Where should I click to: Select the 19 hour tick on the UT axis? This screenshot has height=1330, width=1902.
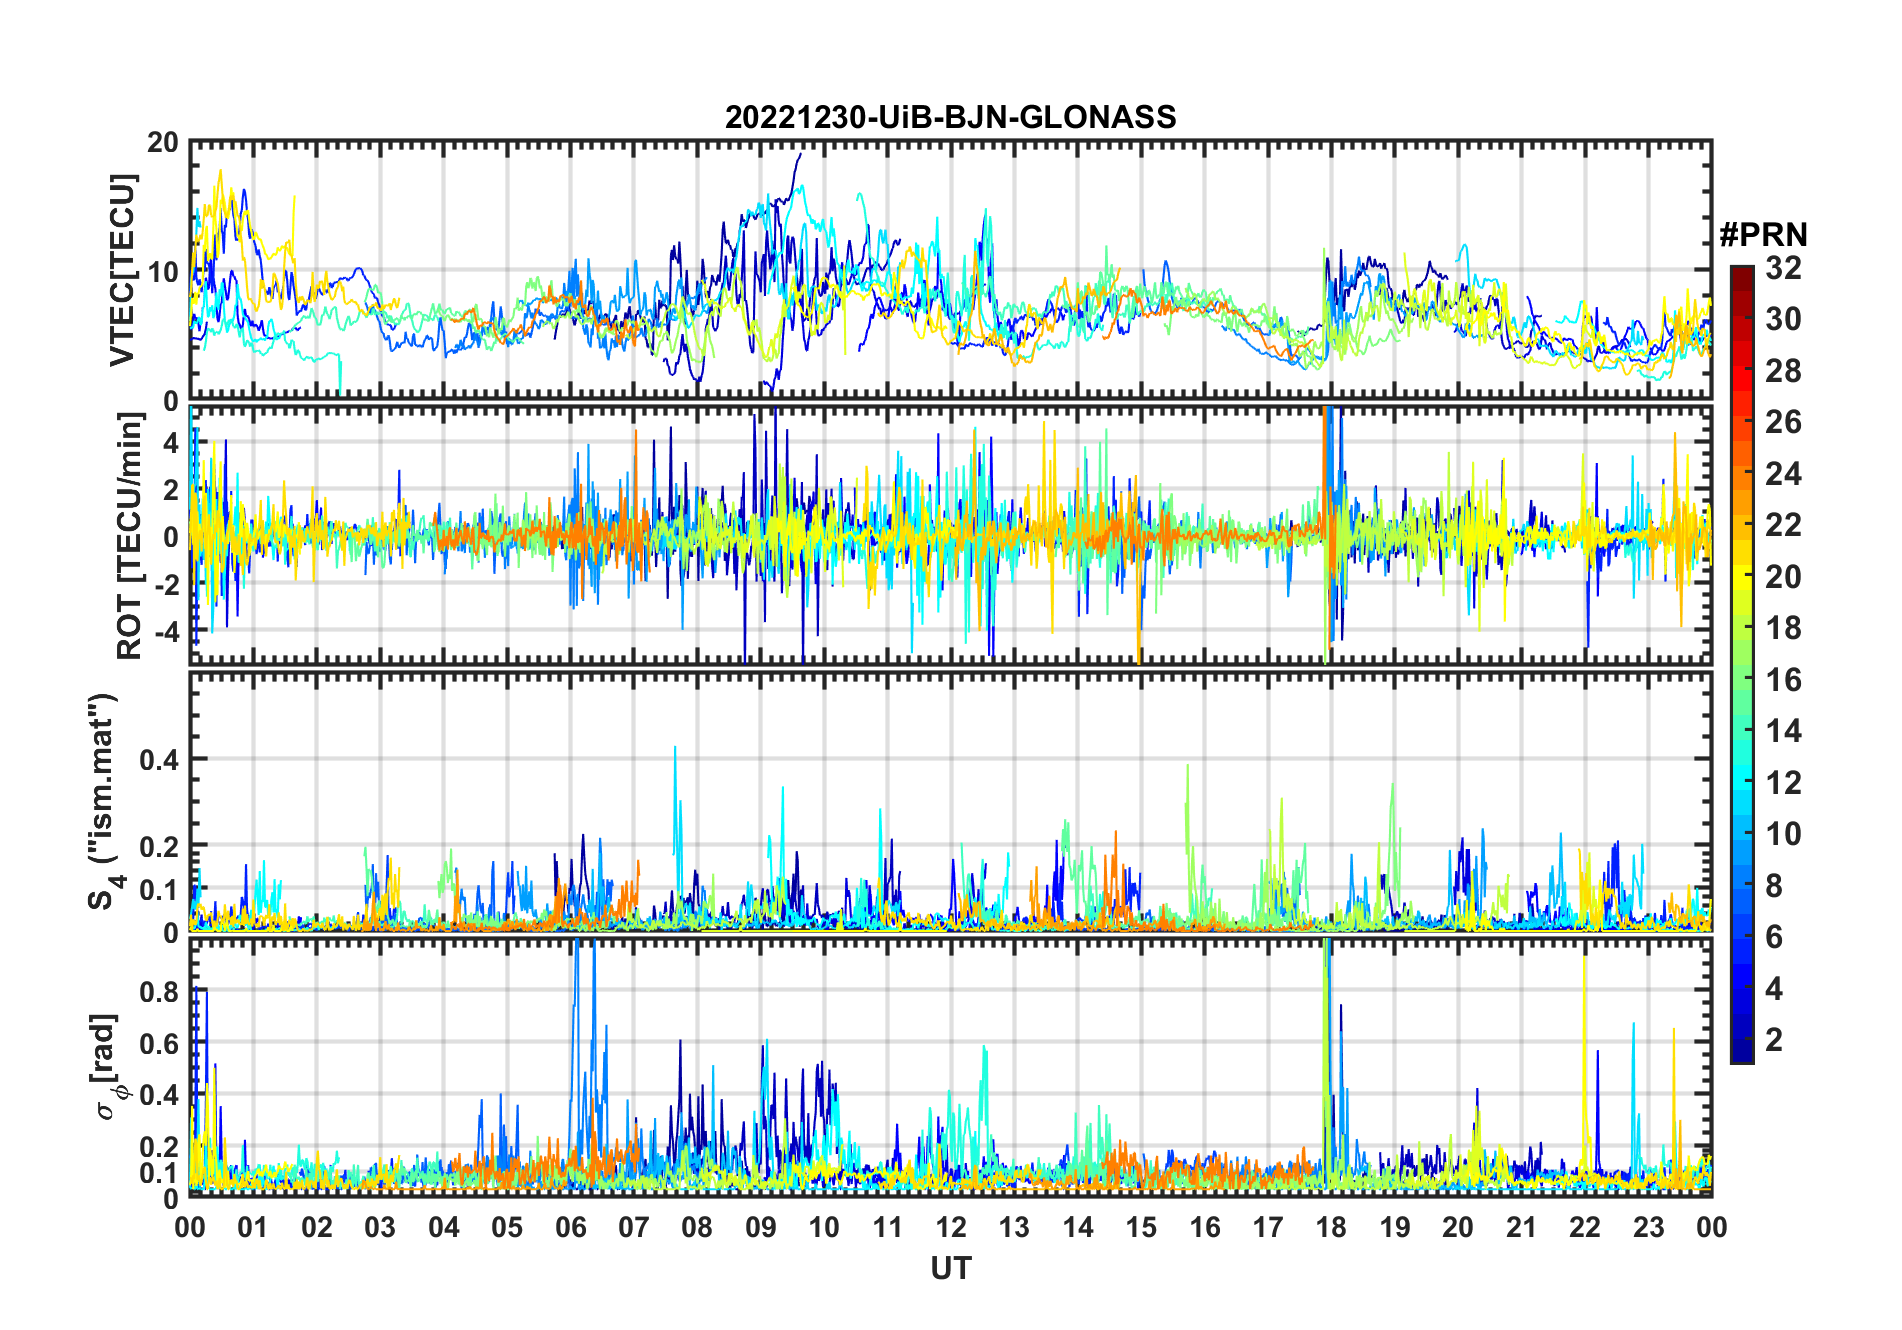click(x=1395, y=1227)
